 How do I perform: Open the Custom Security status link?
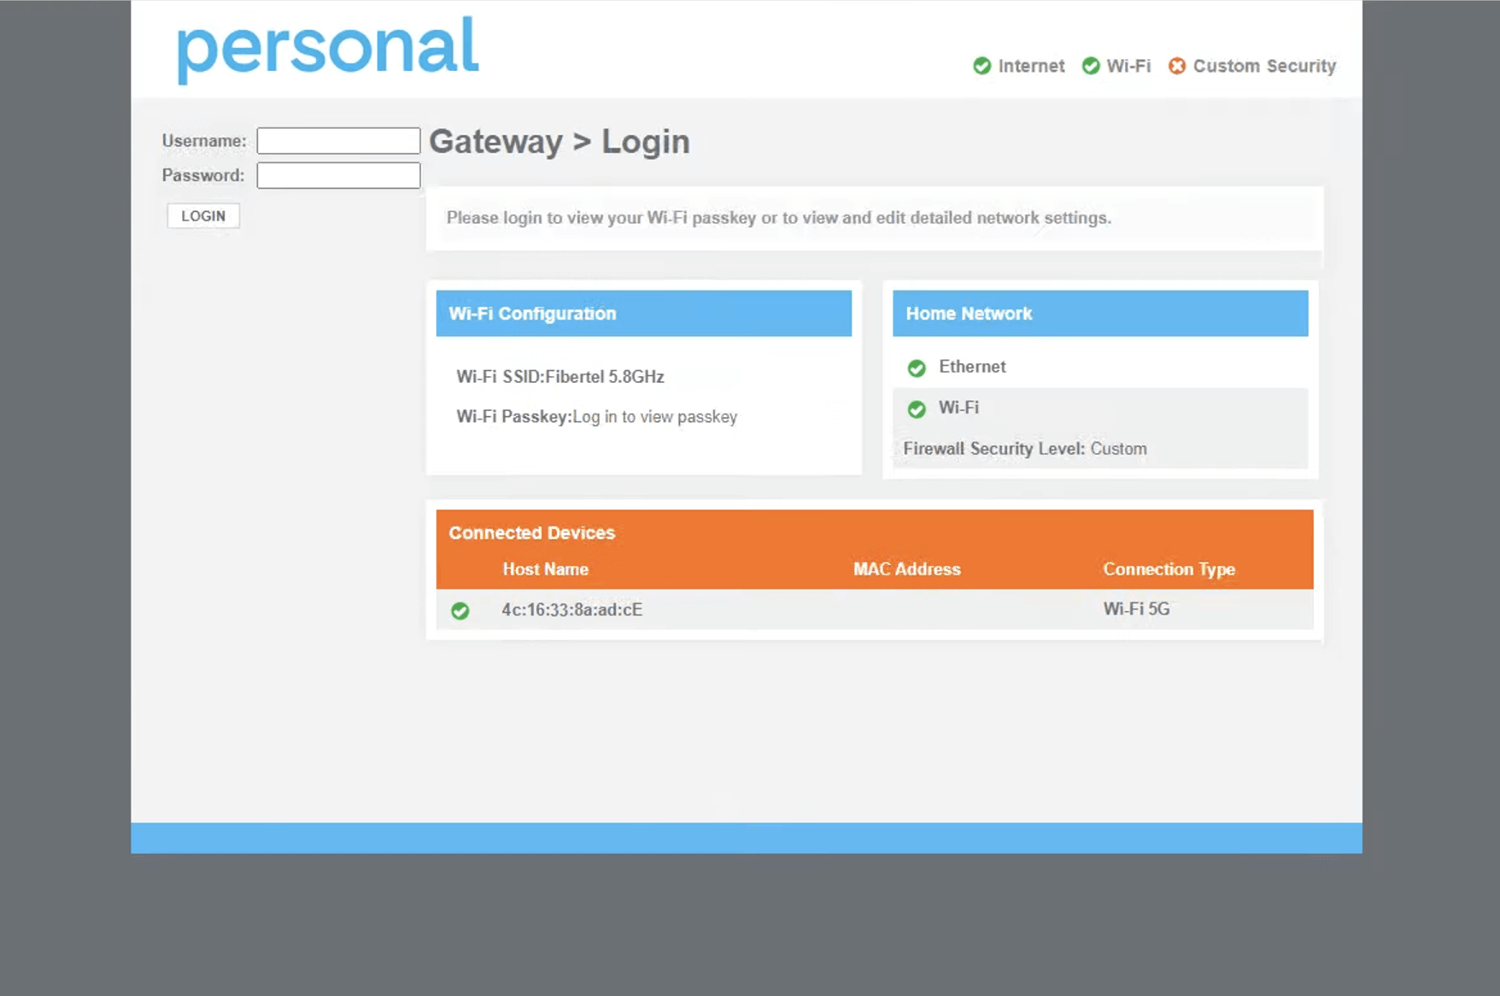pyautogui.click(x=1264, y=66)
